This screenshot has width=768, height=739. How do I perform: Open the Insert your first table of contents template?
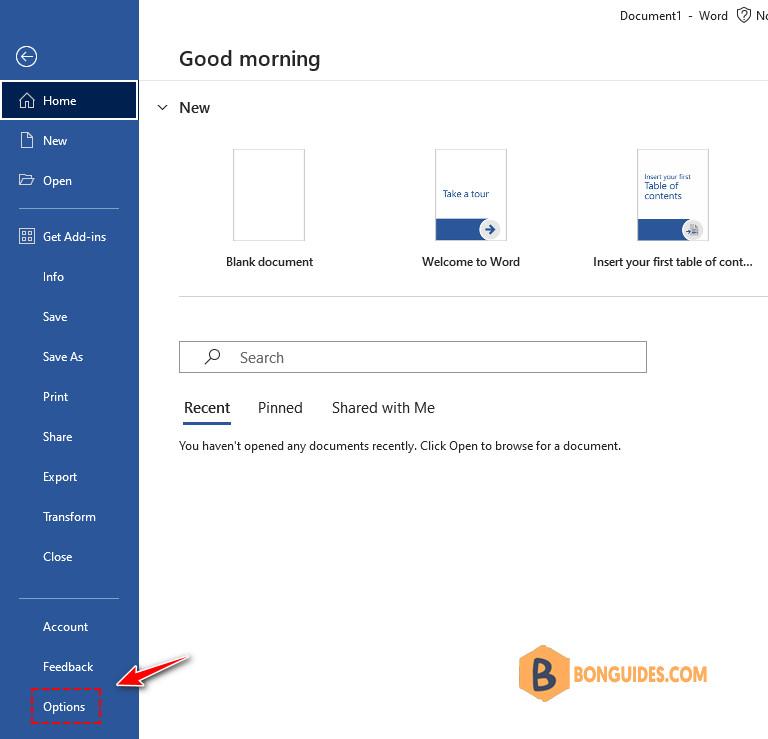[672, 195]
